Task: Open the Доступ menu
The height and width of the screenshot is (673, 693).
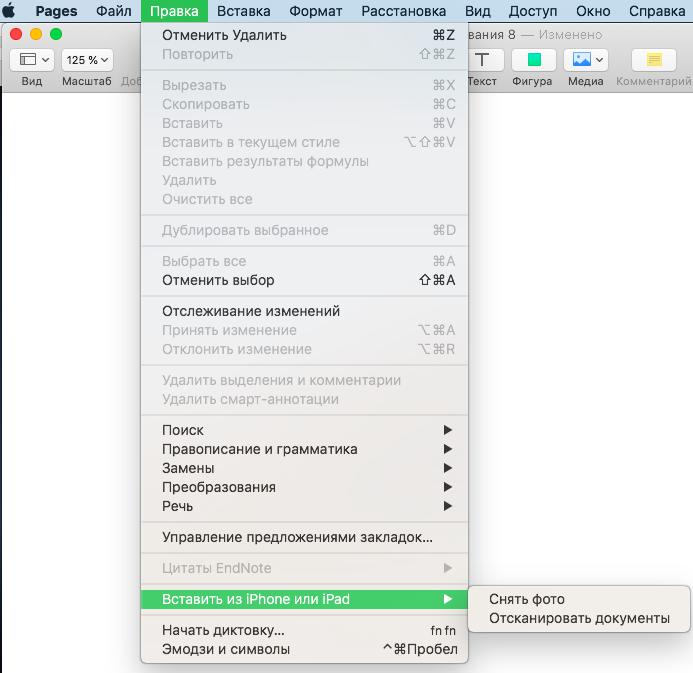Action: 533,11
